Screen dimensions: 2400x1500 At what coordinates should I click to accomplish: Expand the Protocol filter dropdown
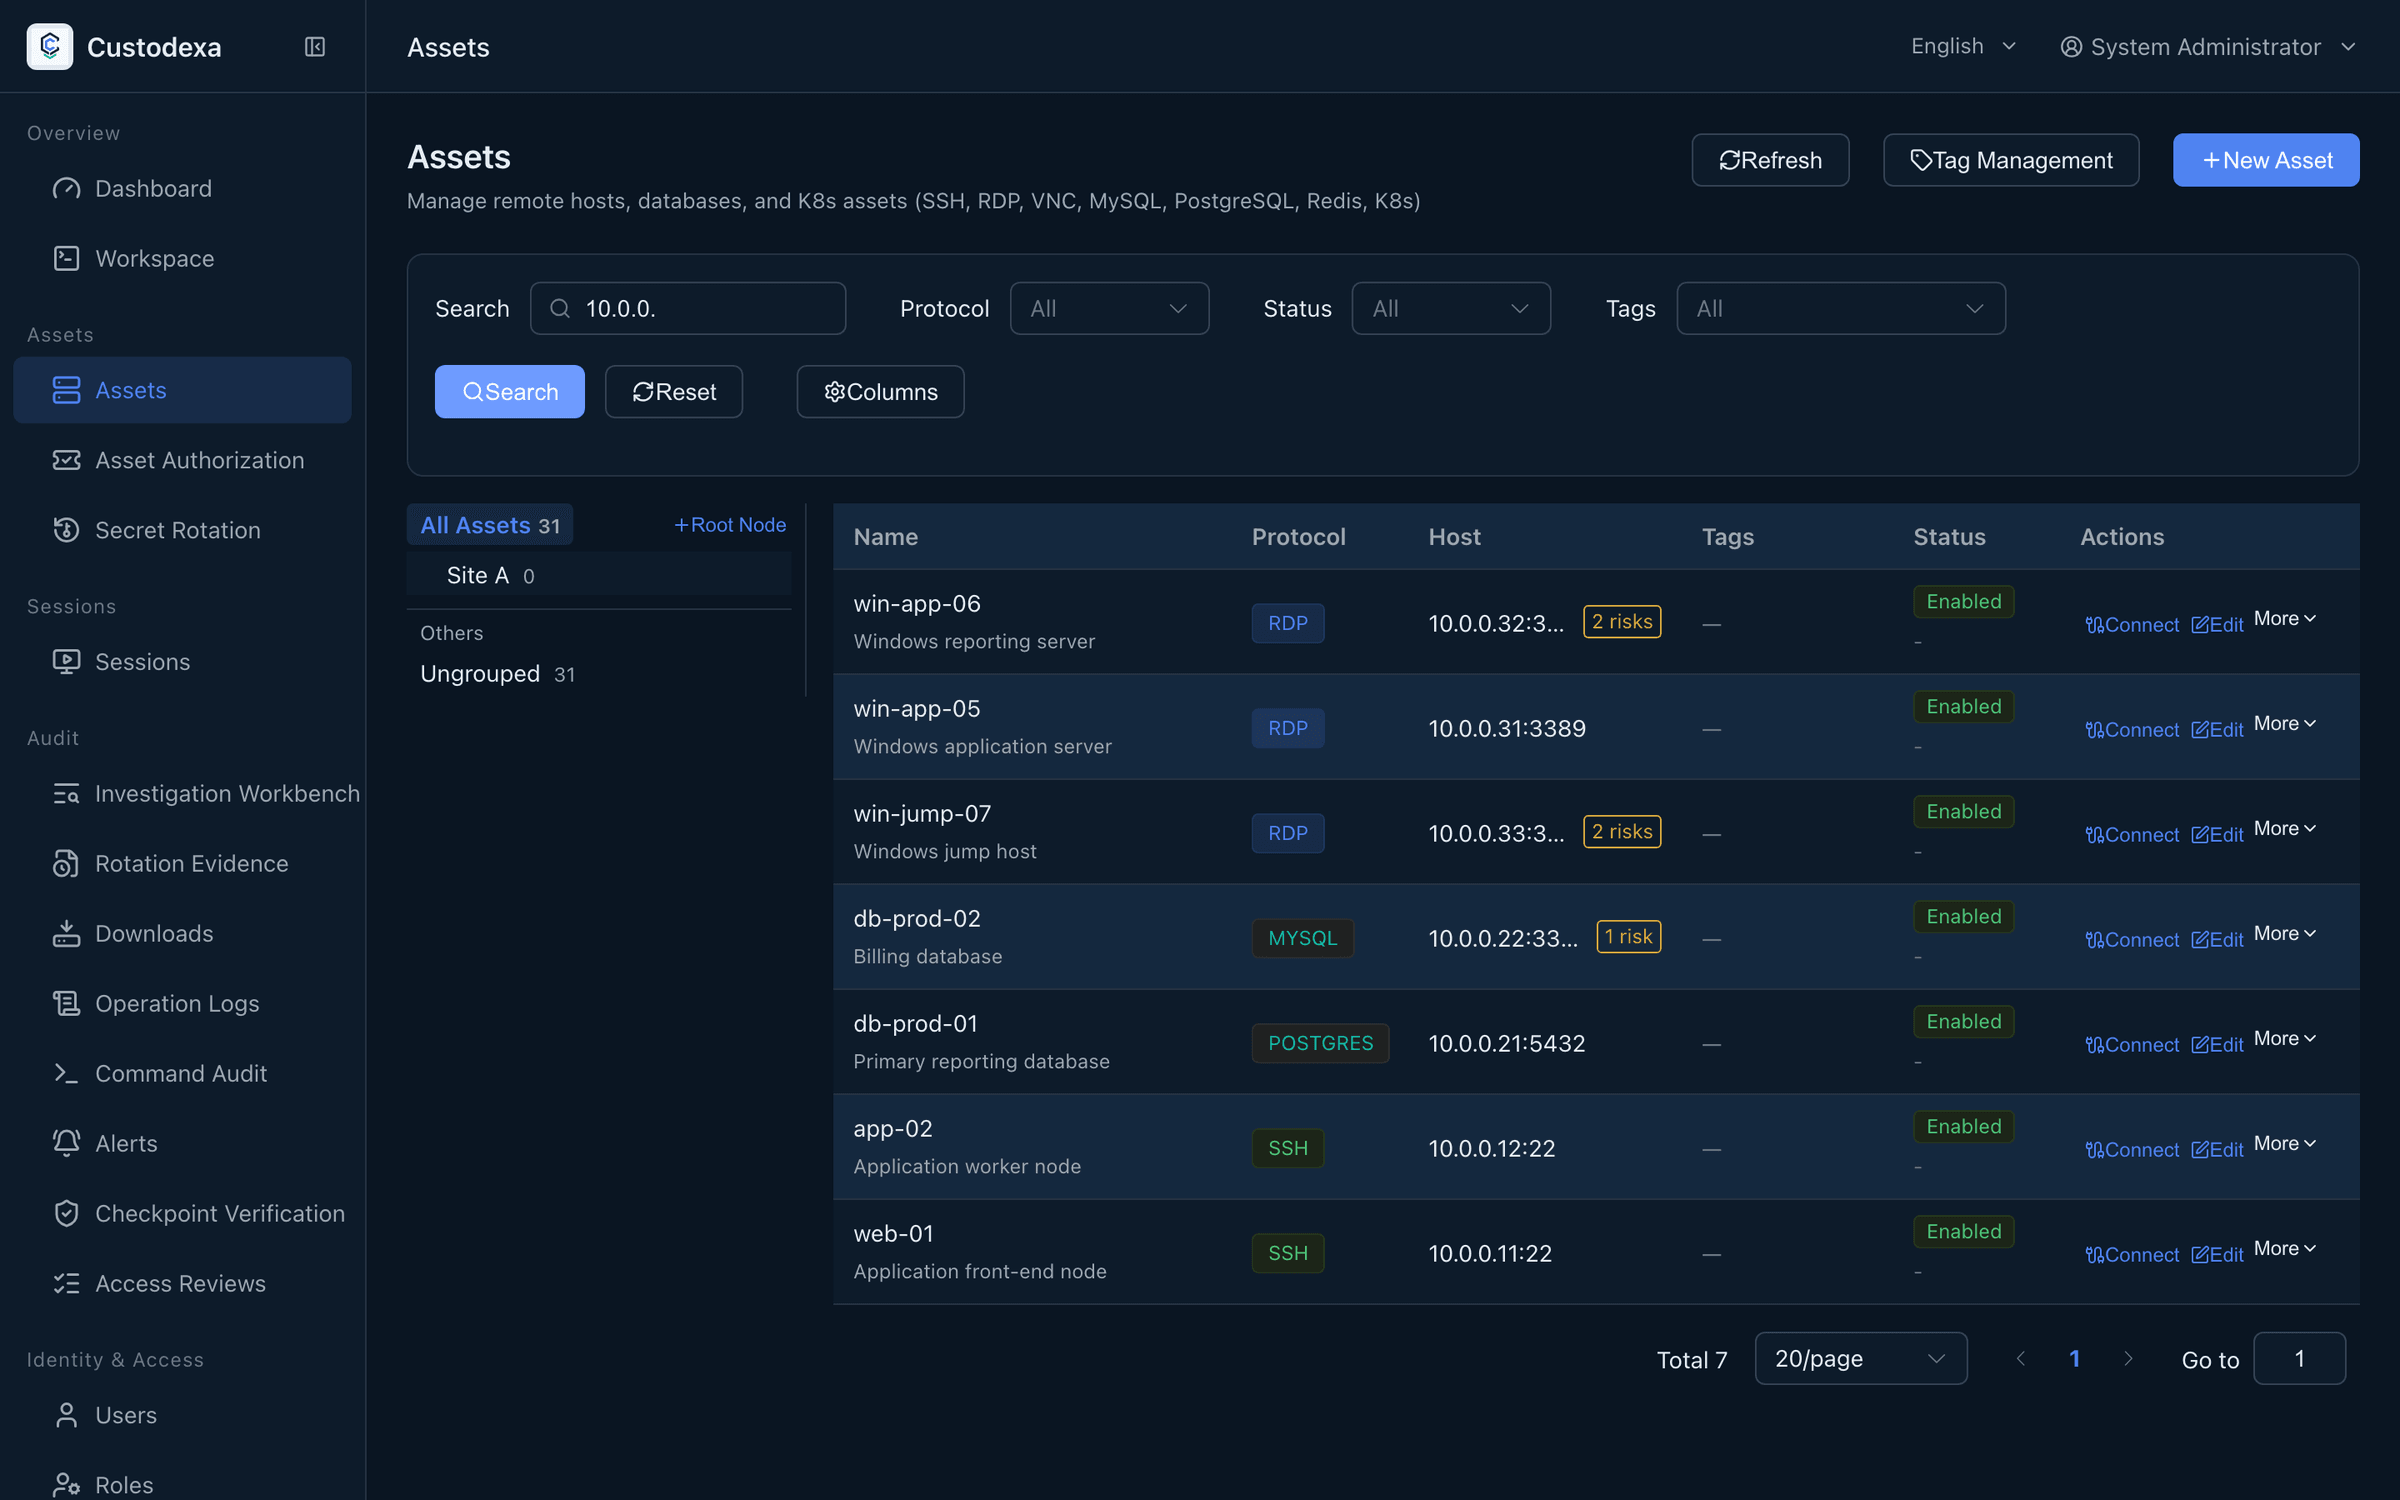1109,308
